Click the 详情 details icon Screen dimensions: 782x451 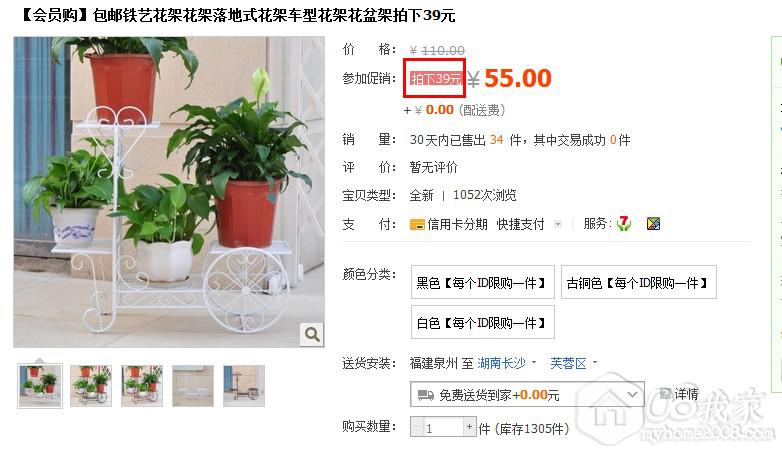665,394
